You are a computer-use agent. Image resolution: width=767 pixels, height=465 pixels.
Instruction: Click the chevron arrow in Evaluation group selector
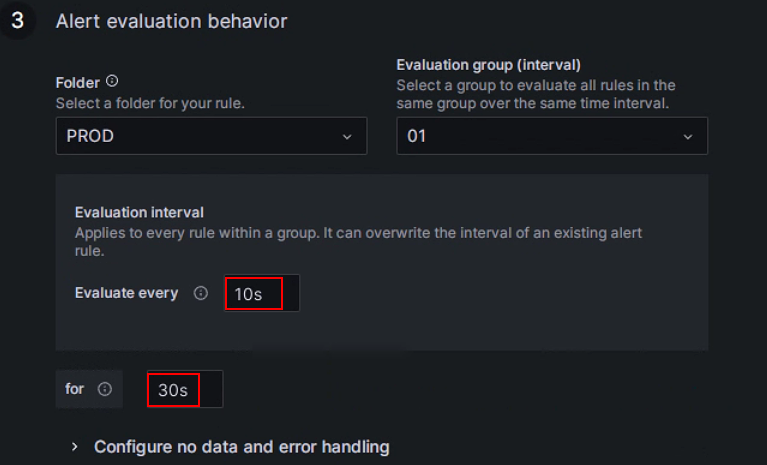pos(688,136)
